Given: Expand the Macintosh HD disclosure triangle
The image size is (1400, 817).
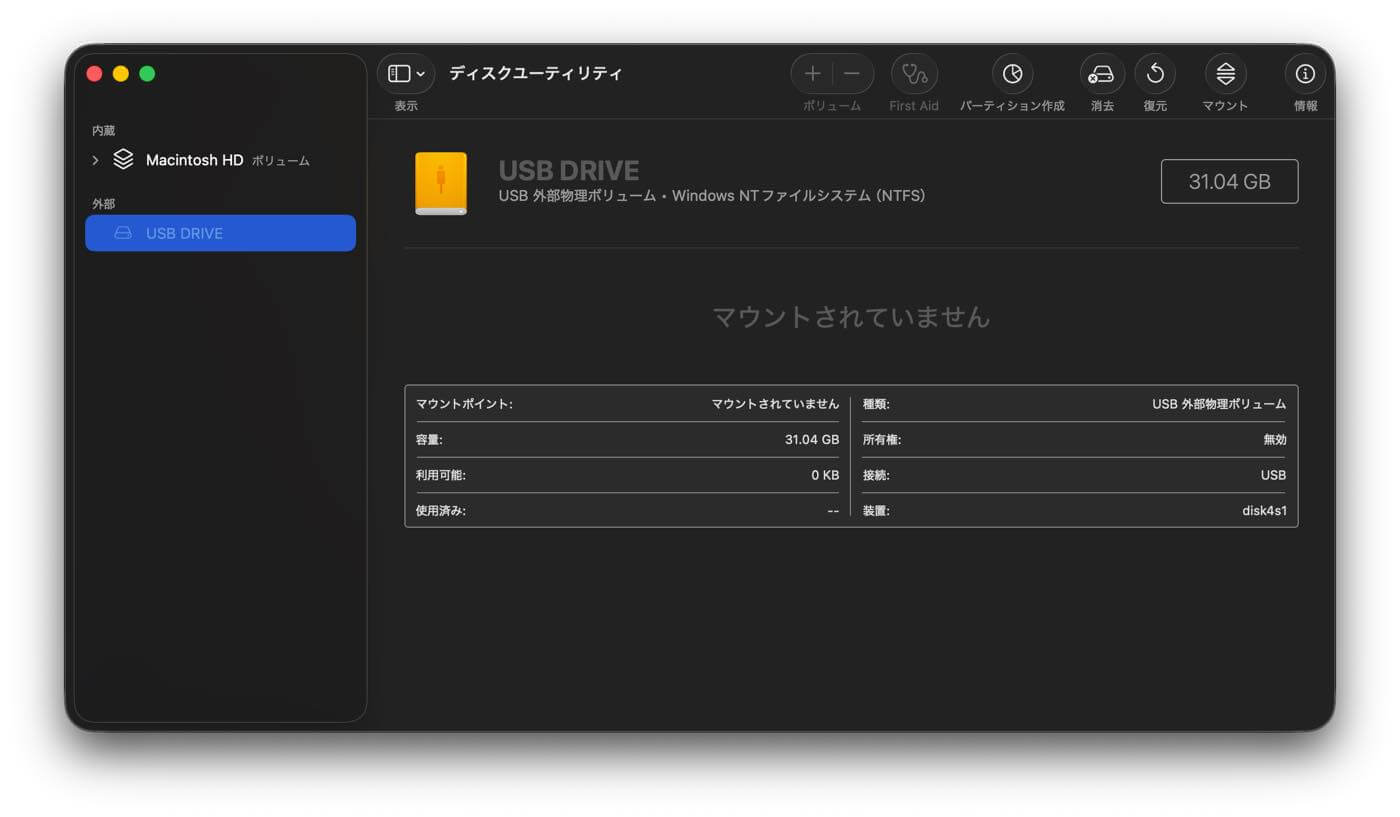Looking at the screenshot, I should 94,159.
